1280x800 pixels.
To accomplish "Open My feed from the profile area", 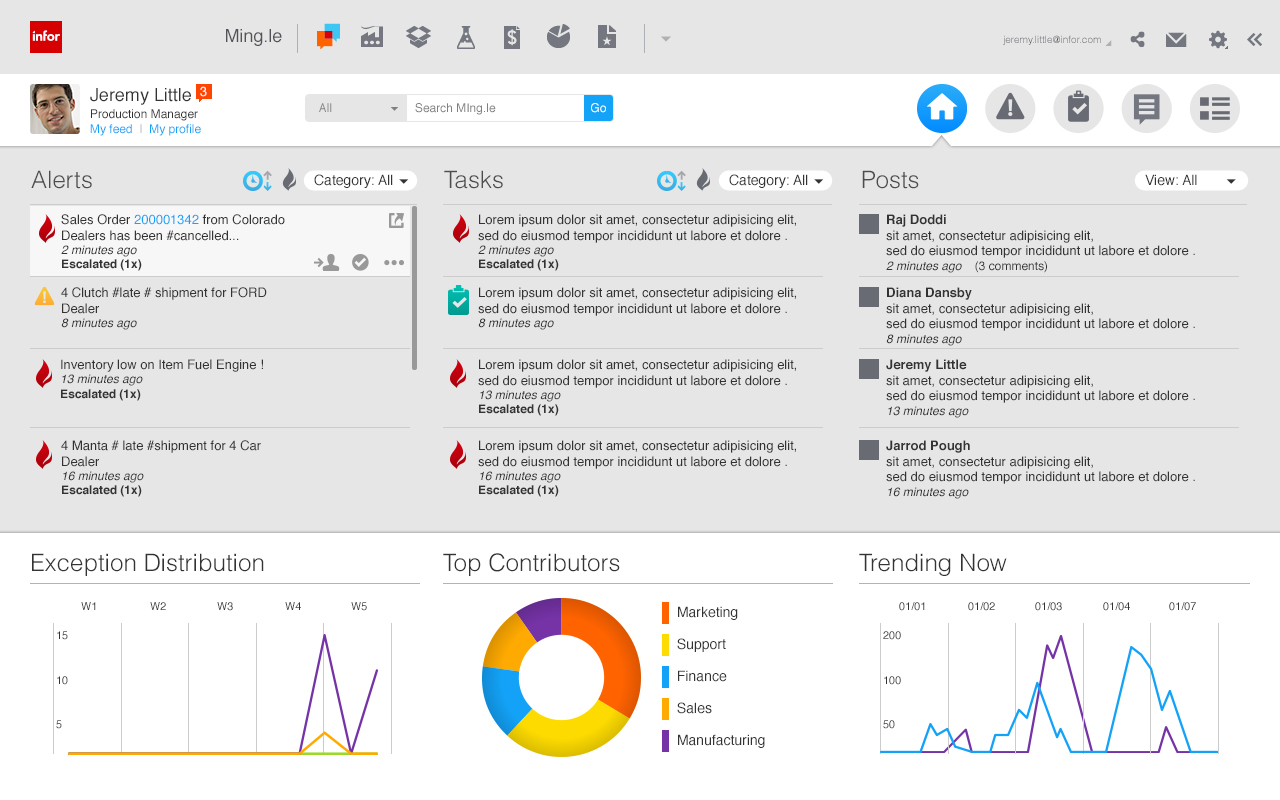I will click(x=110, y=128).
